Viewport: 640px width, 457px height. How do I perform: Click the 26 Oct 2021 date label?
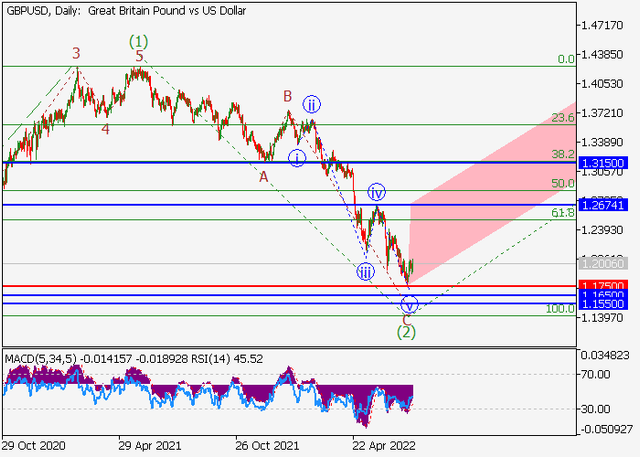(x=267, y=446)
